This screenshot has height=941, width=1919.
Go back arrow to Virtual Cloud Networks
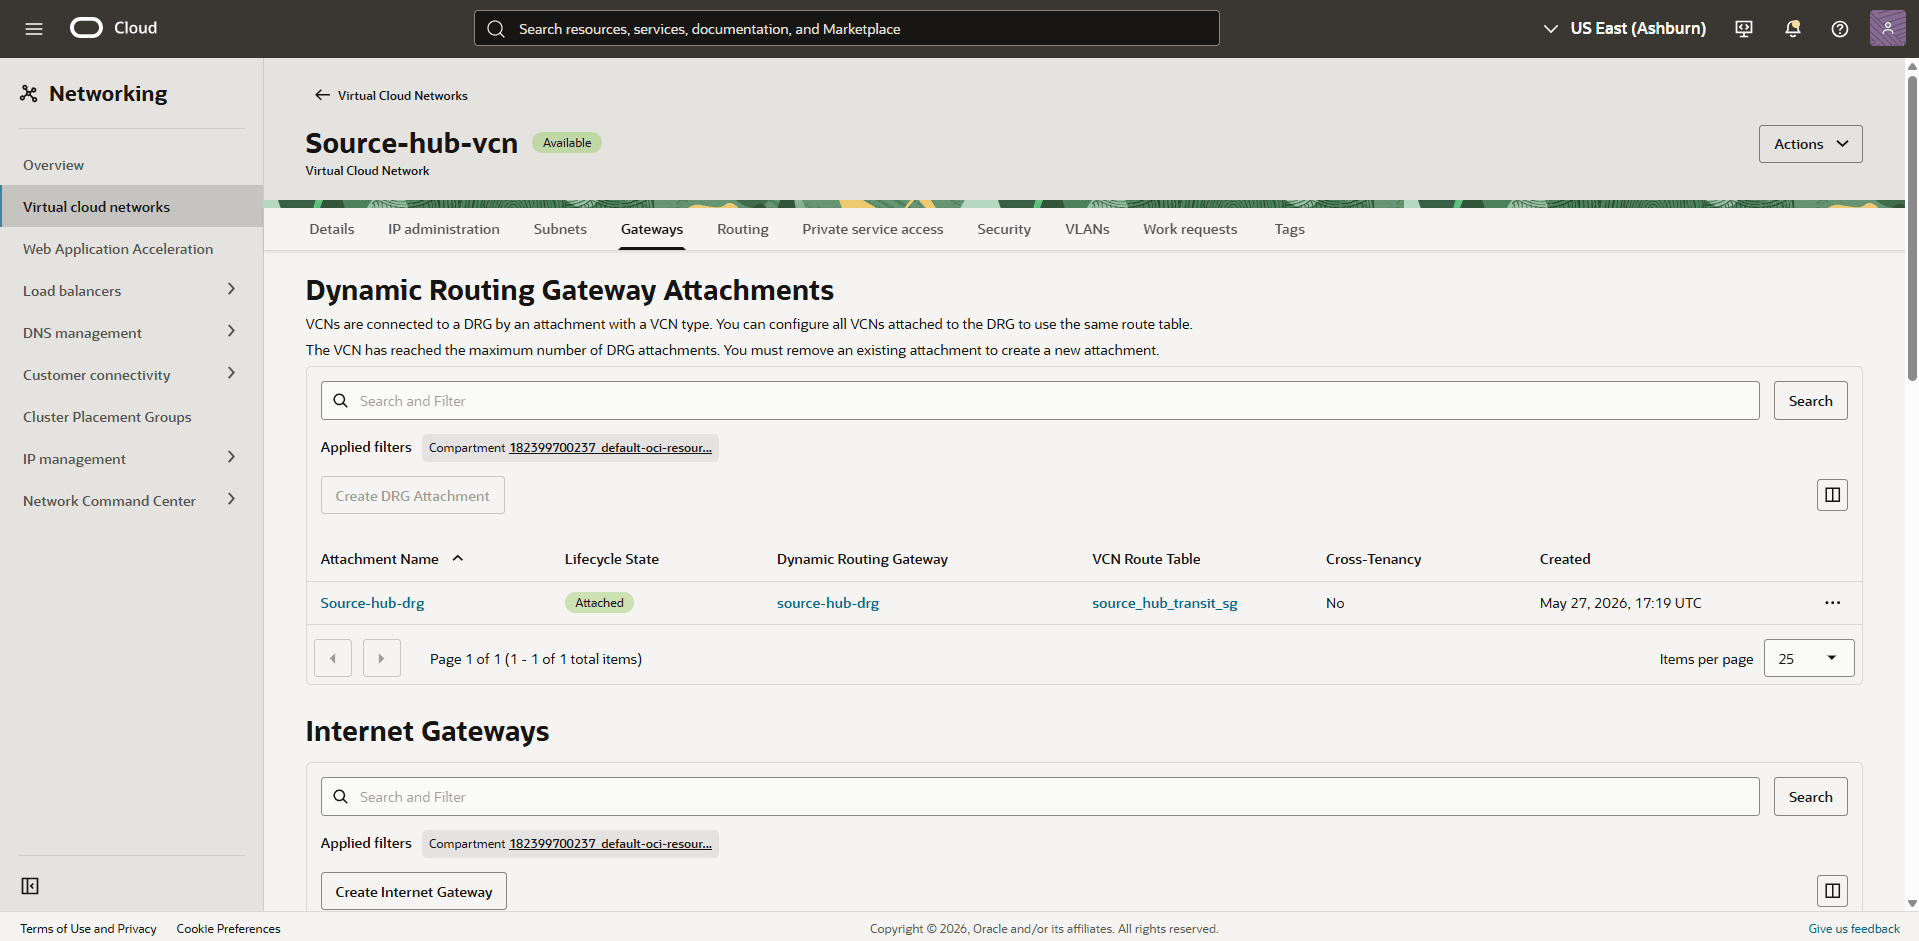pyautogui.click(x=322, y=95)
